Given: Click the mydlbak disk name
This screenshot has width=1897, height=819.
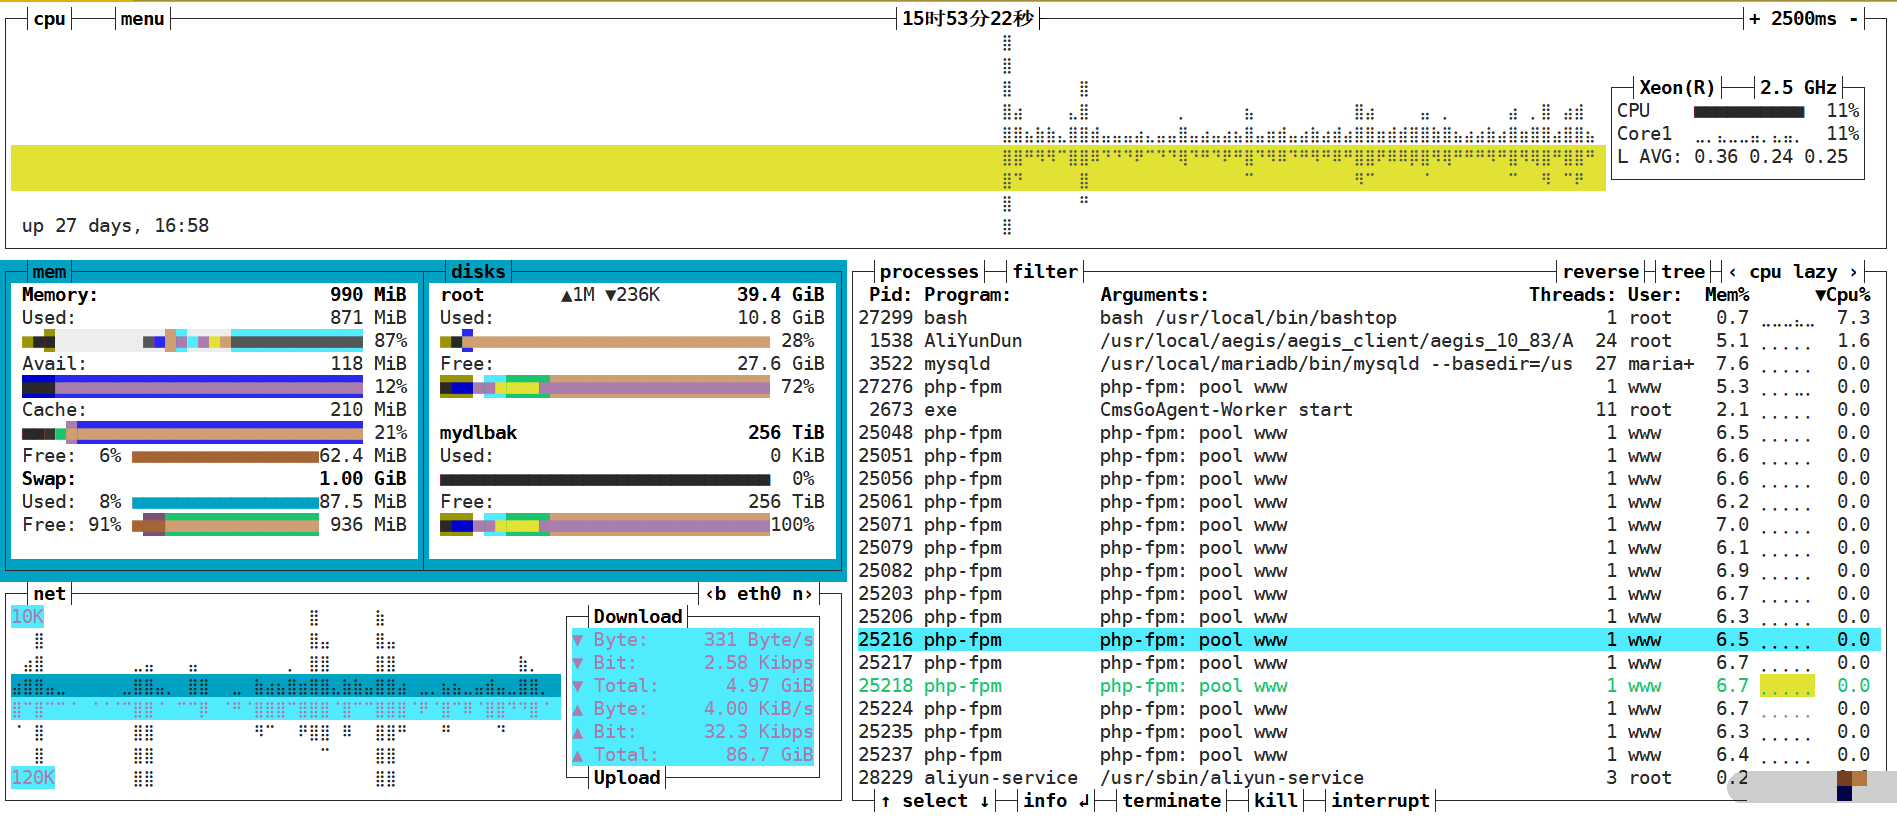Looking at the screenshot, I should click(478, 433).
